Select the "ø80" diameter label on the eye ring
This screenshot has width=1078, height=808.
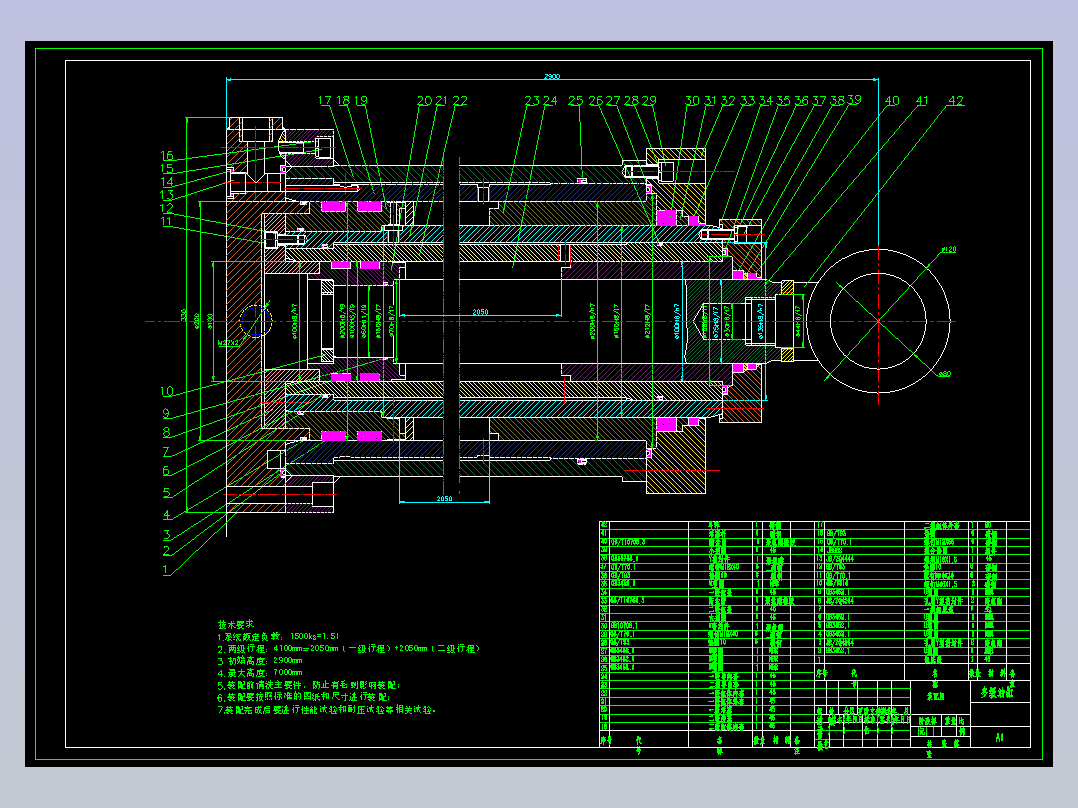945,374
